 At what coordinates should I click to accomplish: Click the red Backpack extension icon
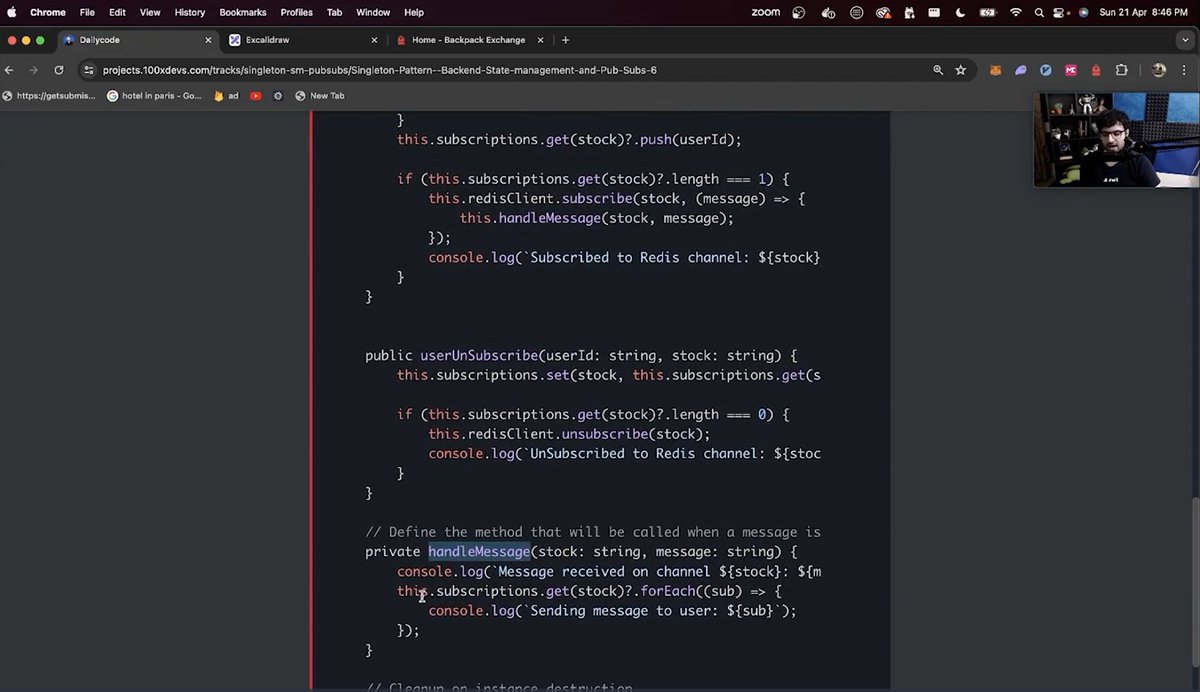(x=1096, y=70)
